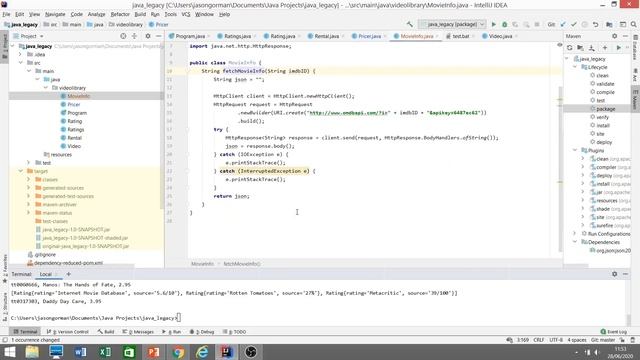
Task: Click the terminal command prompt line
Action: pyautogui.click(x=96, y=318)
